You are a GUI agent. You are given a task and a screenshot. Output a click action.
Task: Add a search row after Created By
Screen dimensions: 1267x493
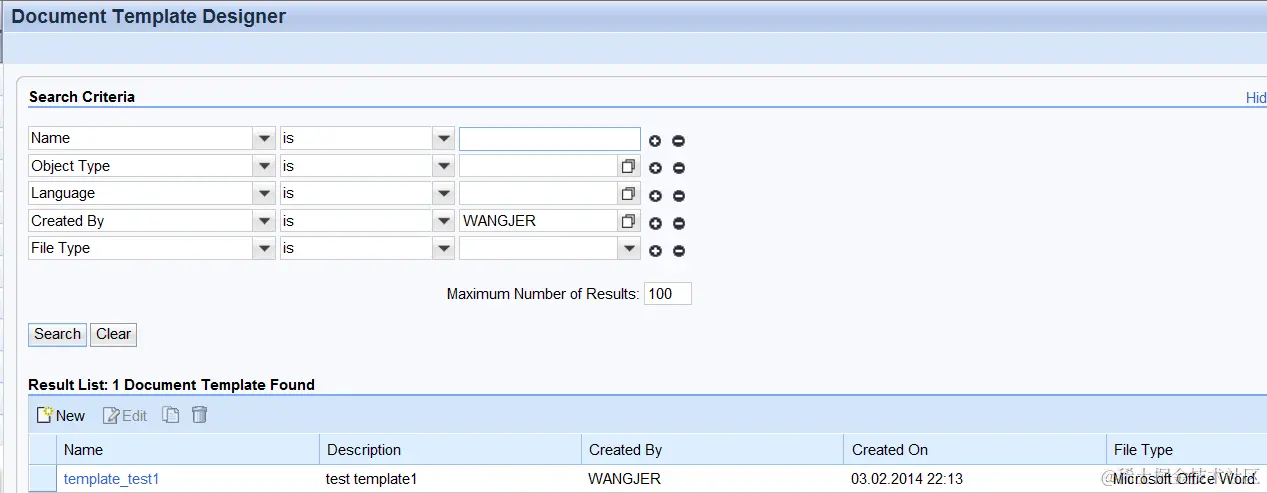pos(655,223)
